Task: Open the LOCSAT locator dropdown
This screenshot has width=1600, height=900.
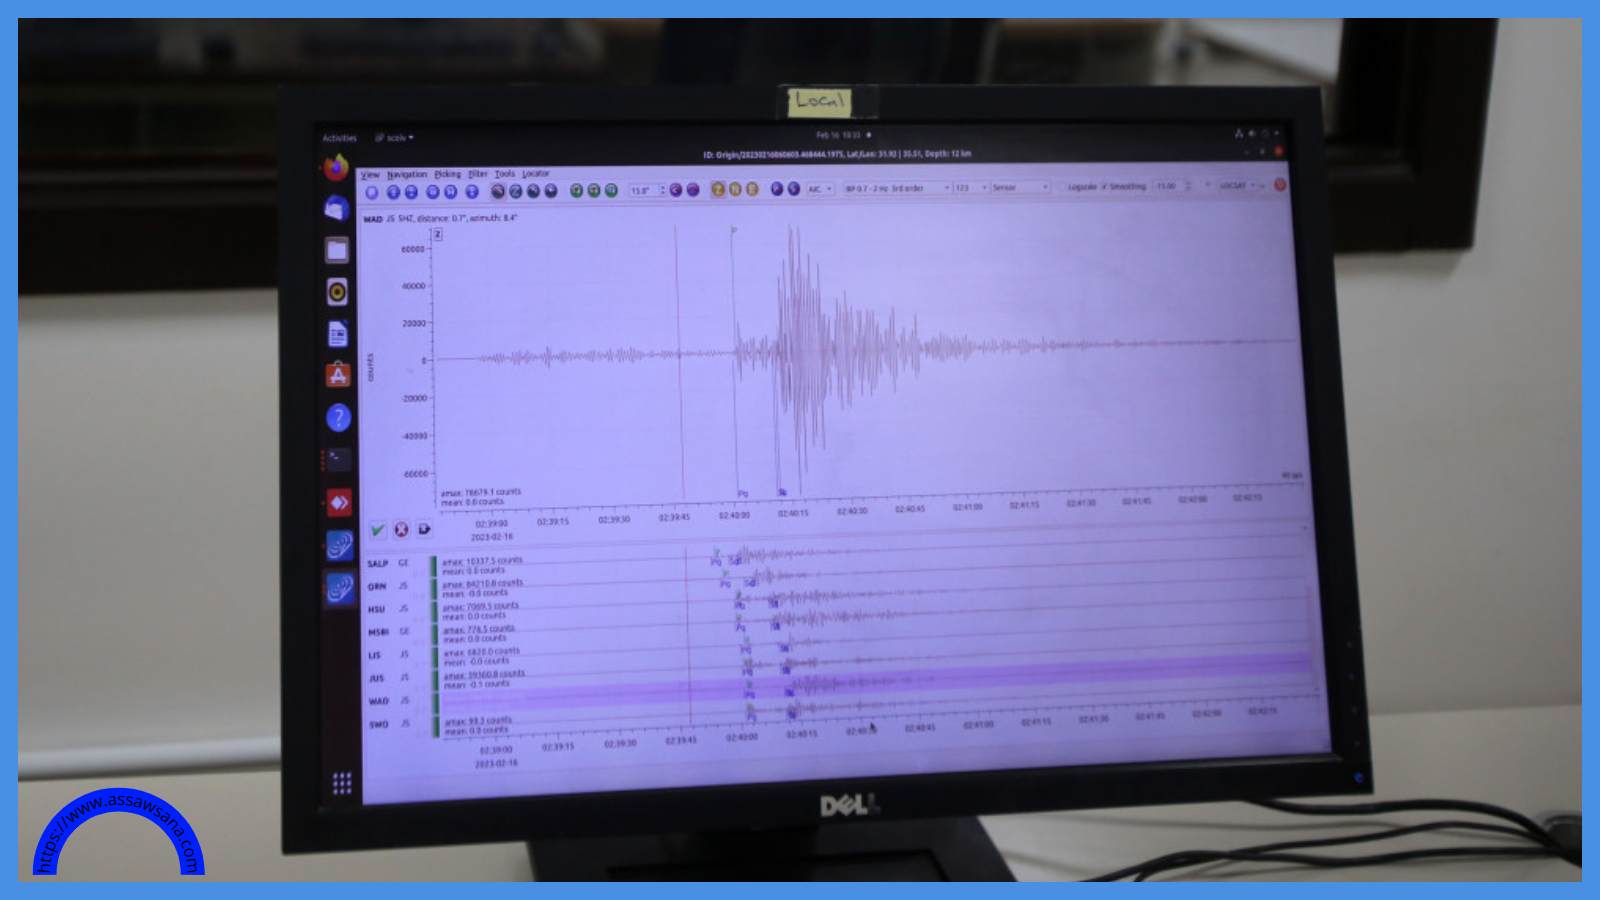Action: (x=1236, y=186)
